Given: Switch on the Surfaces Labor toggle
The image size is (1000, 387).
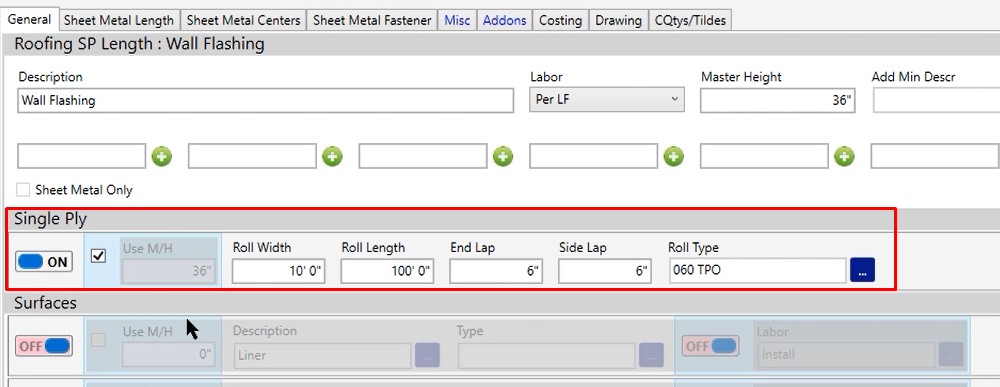Looking at the screenshot, I should (710, 346).
